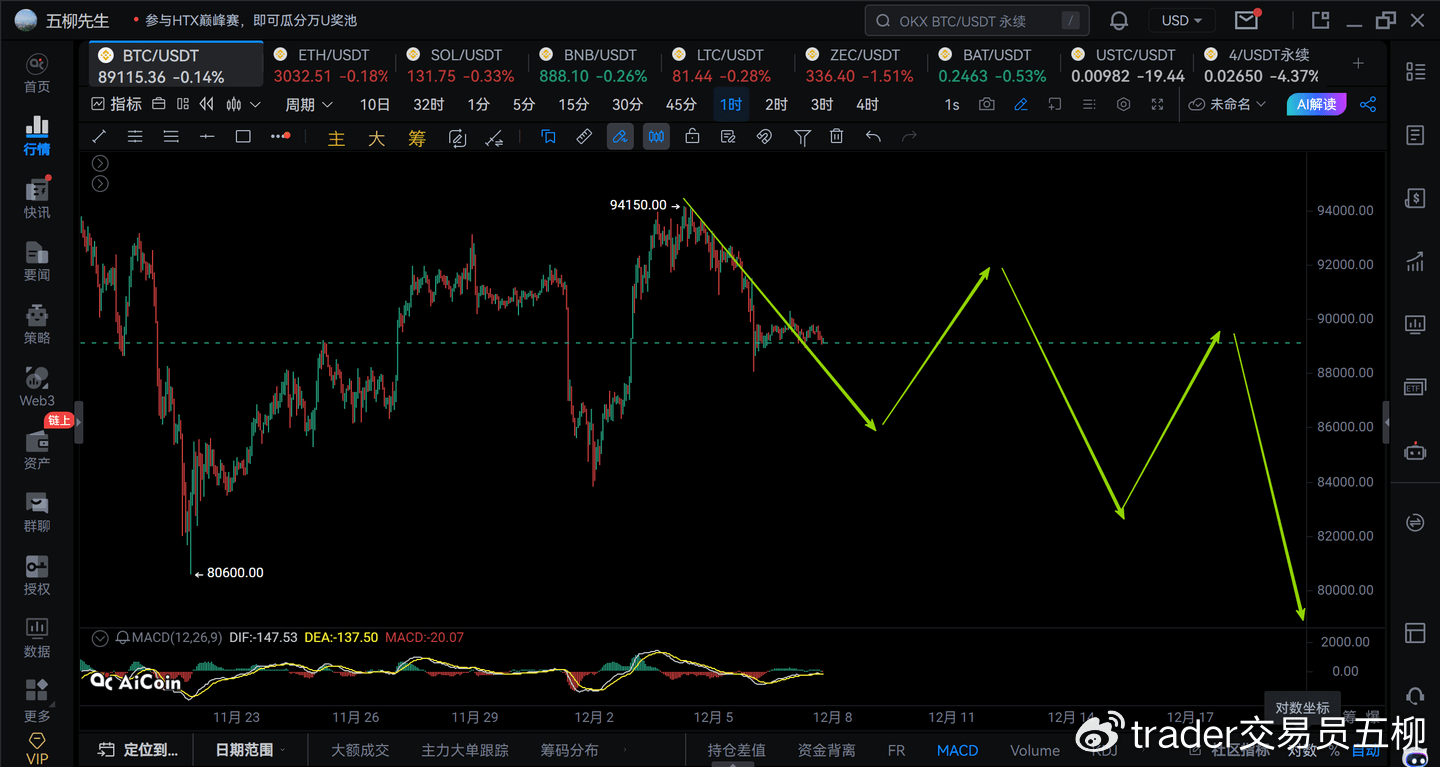This screenshot has height=767, width=1440.
Task: Select the ruler measure tool
Action: (584, 137)
